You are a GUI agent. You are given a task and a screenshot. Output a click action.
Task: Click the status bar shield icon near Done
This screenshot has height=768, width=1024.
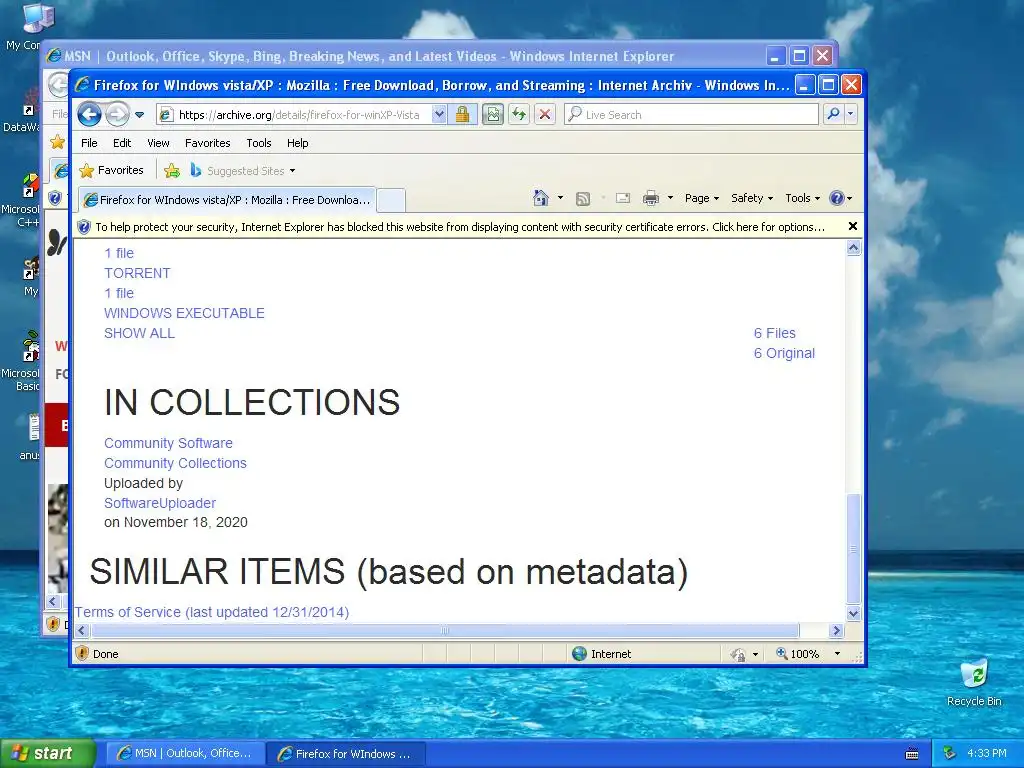click(x=82, y=653)
